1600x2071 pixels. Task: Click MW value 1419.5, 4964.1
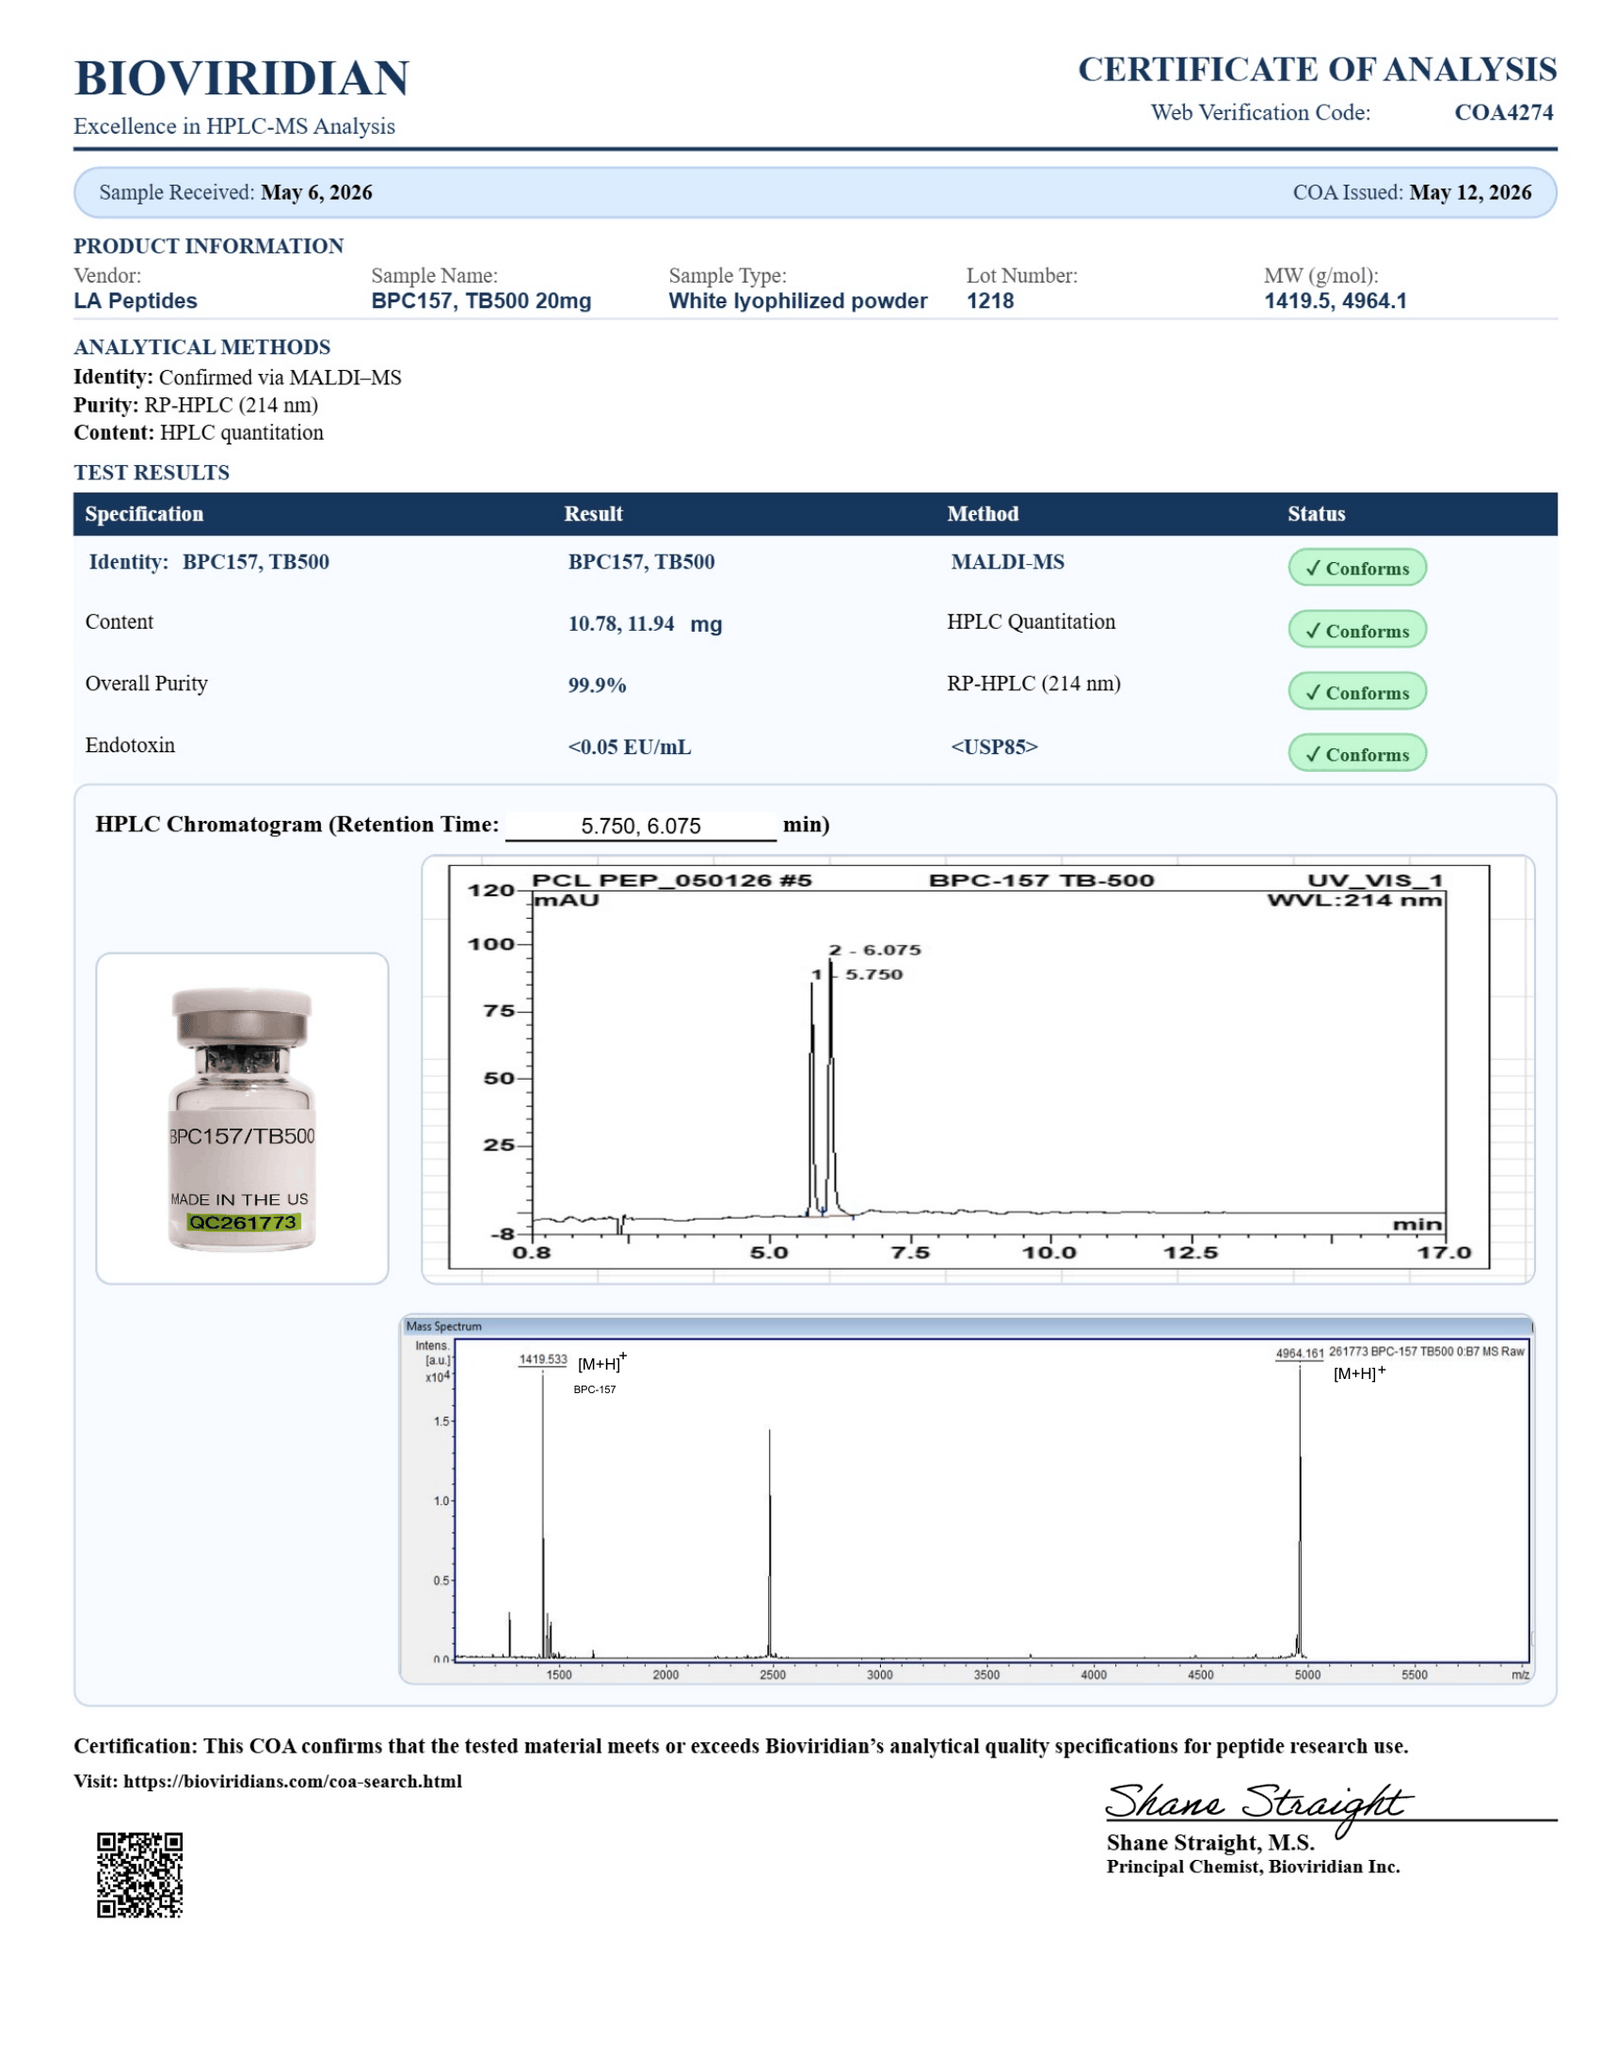coord(1335,301)
